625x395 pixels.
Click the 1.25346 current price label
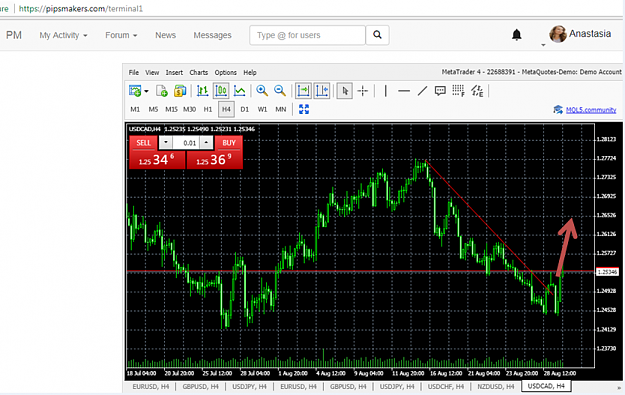coord(607,272)
